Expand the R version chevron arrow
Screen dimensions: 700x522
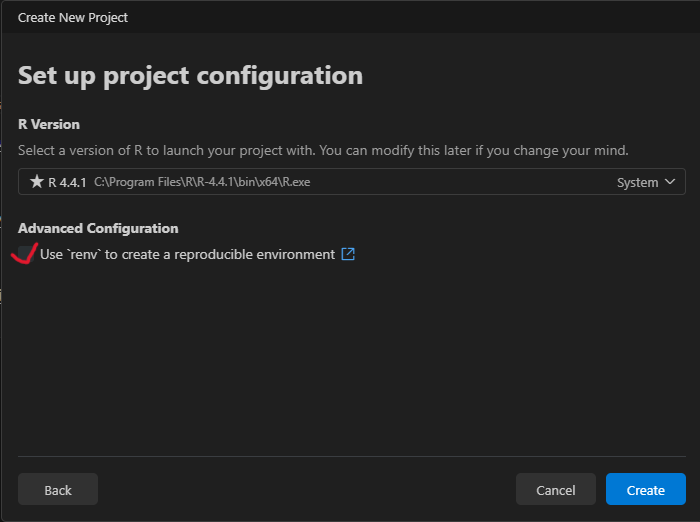[670, 182]
